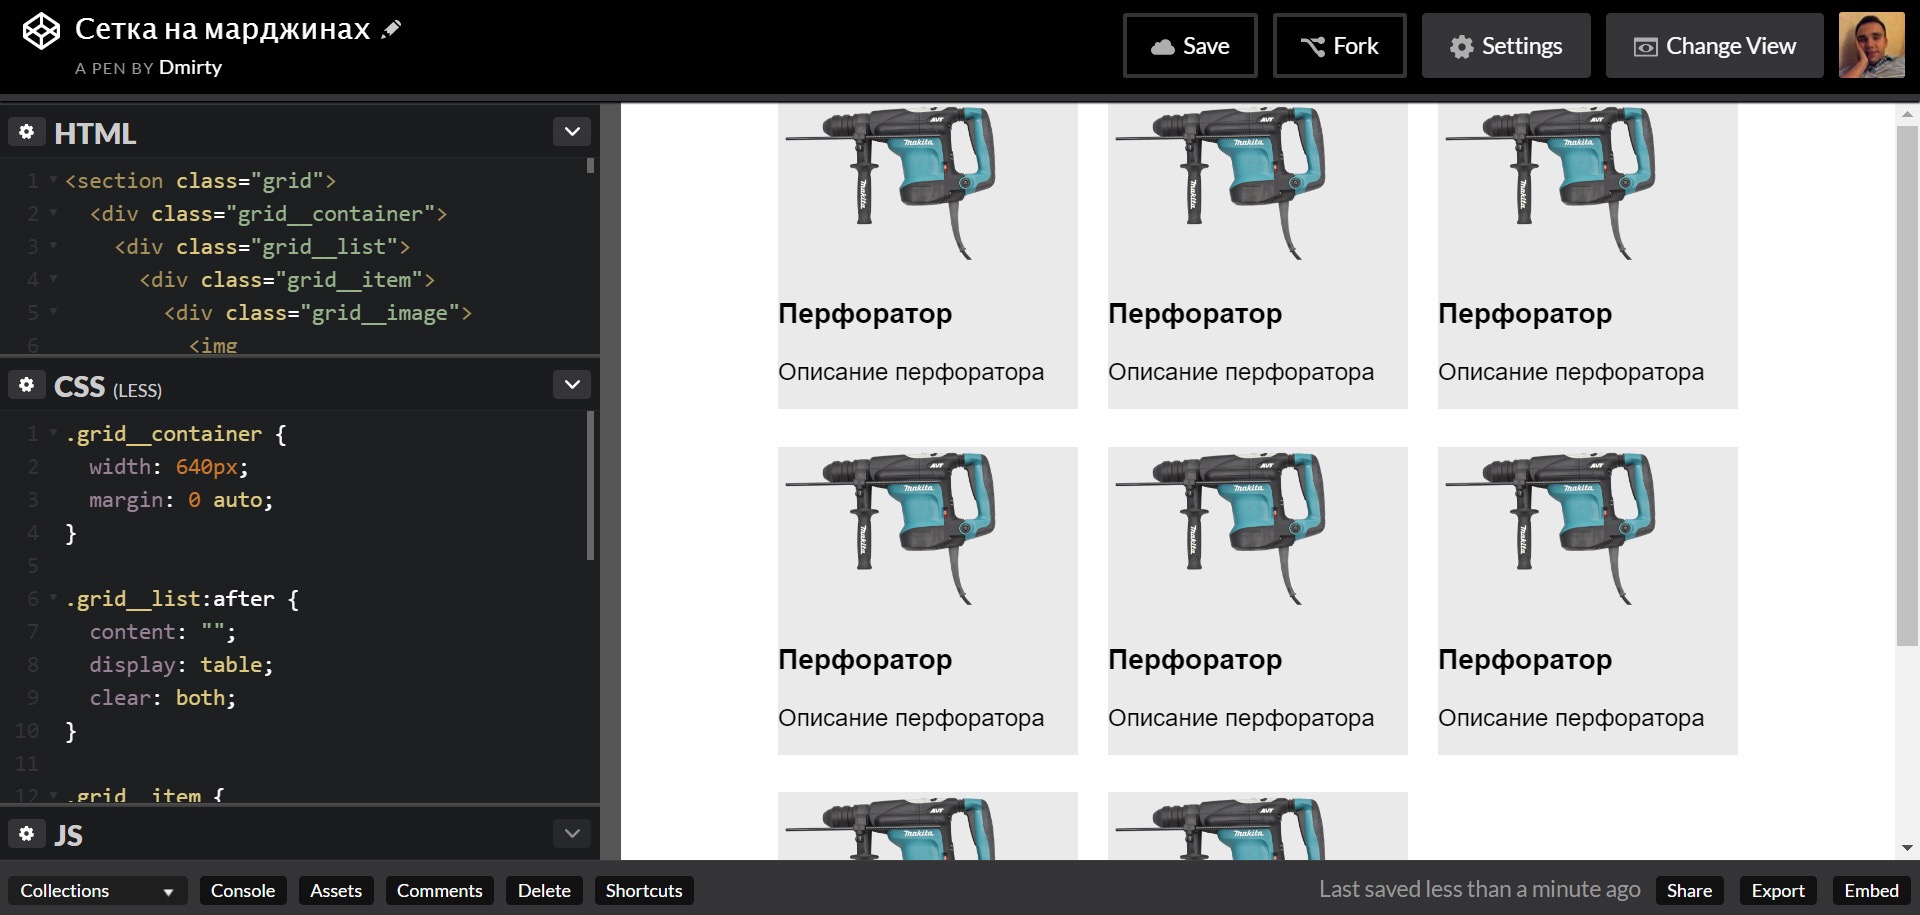
Task: Expand the HTML panel dropdown chevron
Action: [572, 132]
